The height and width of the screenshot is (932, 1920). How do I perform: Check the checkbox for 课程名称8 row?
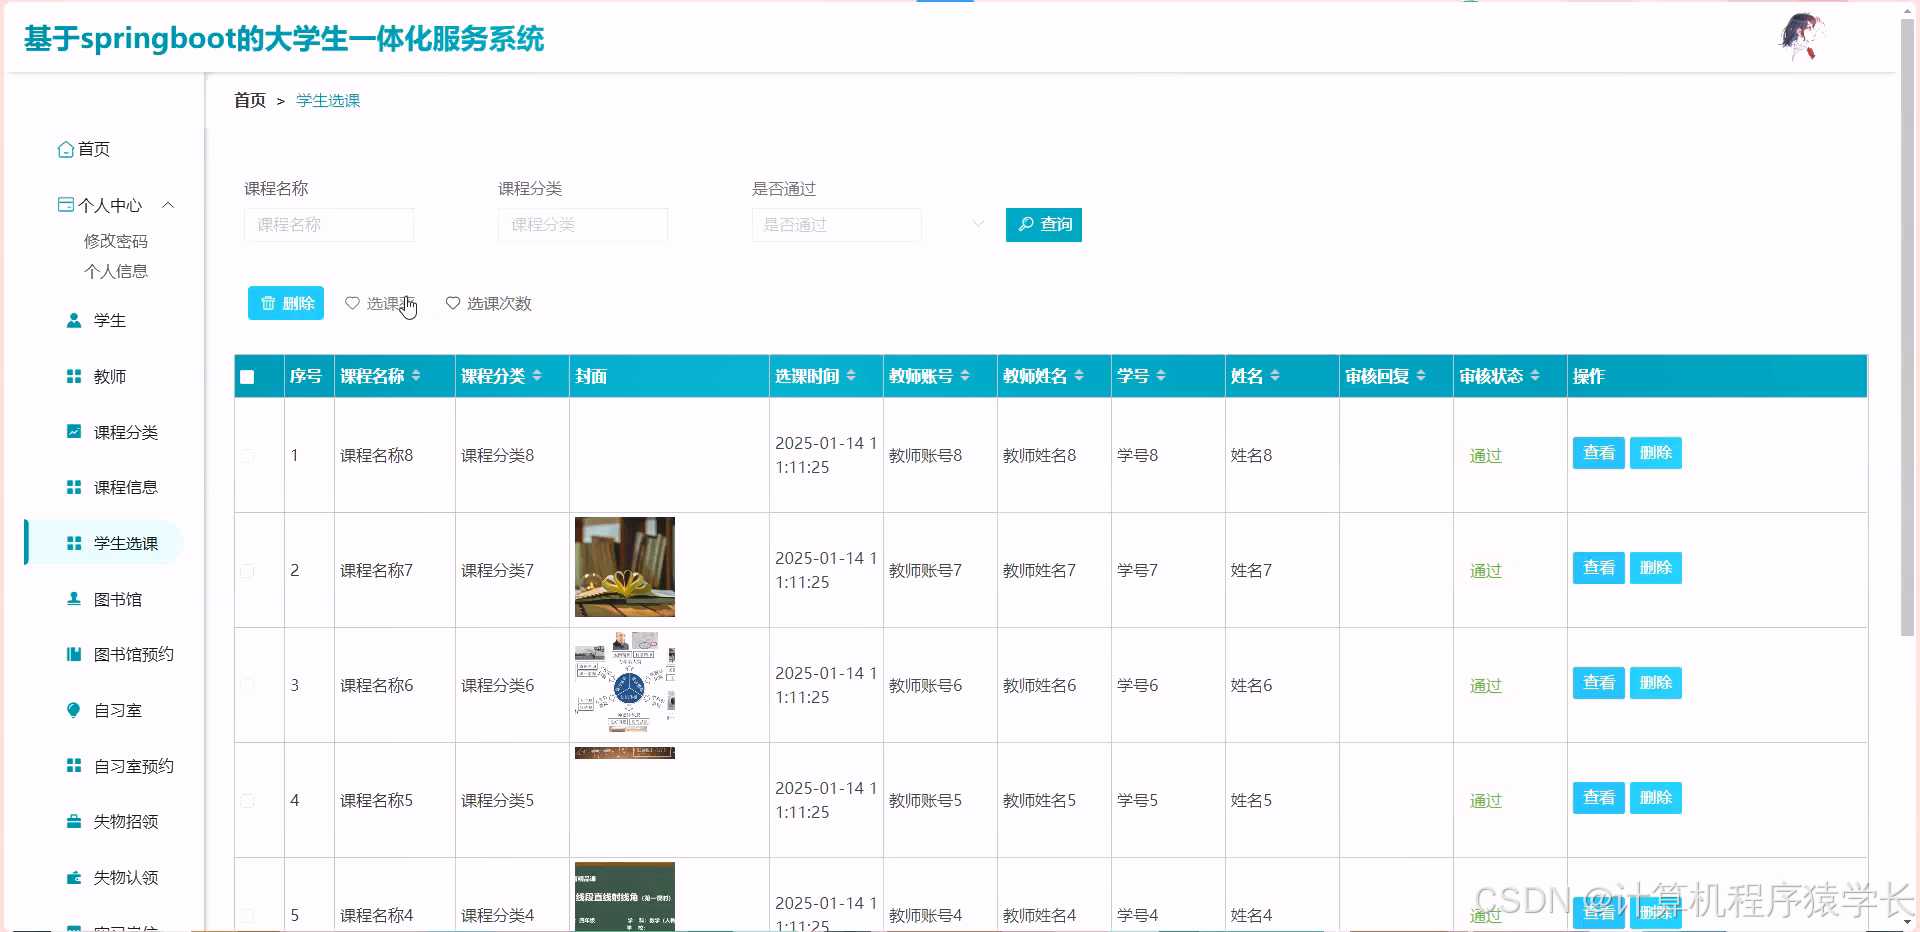[x=247, y=455]
